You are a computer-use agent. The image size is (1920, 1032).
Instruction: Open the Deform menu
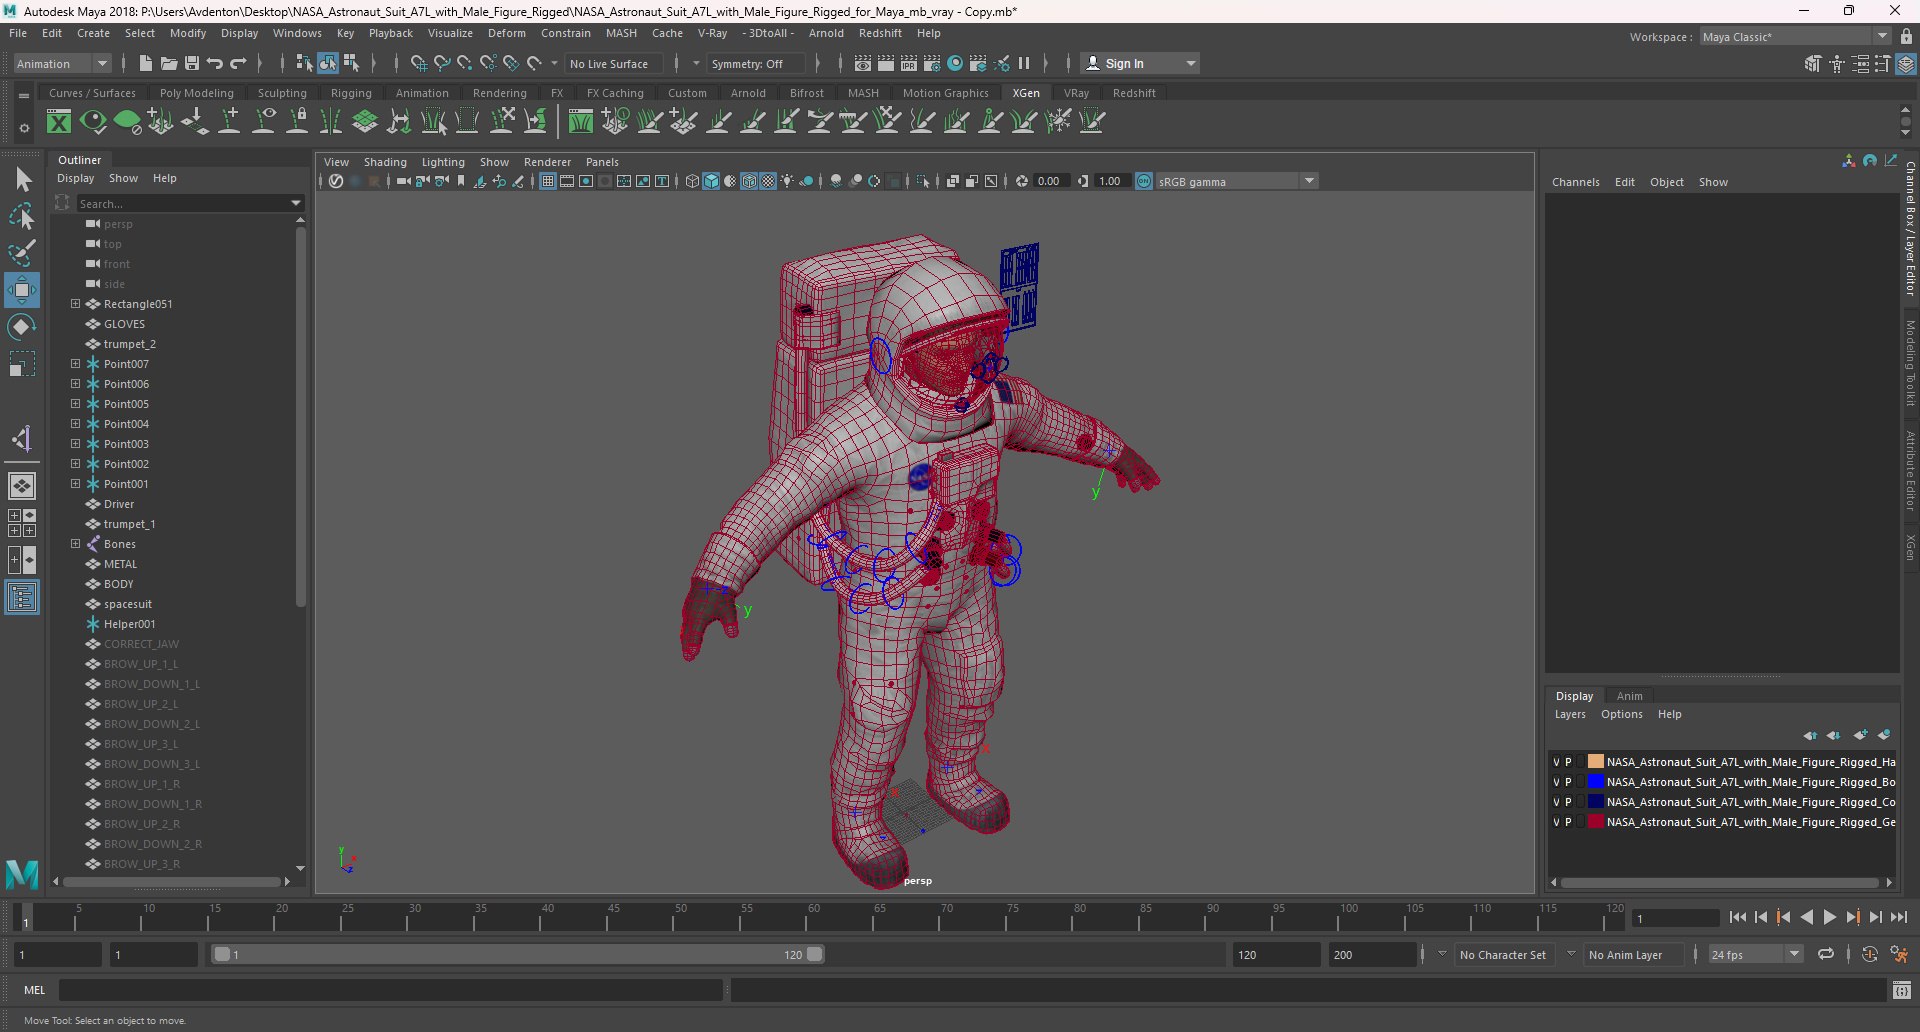click(x=506, y=33)
